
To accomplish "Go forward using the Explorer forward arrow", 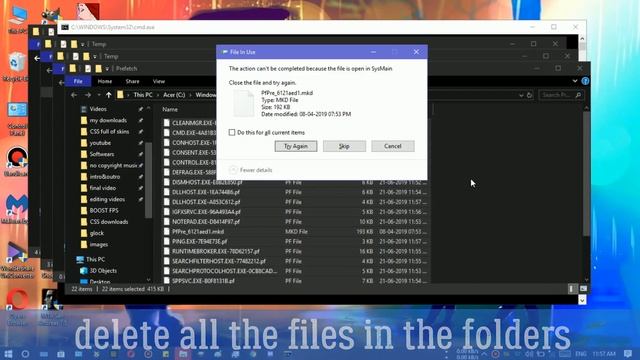I will click(88, 95).
